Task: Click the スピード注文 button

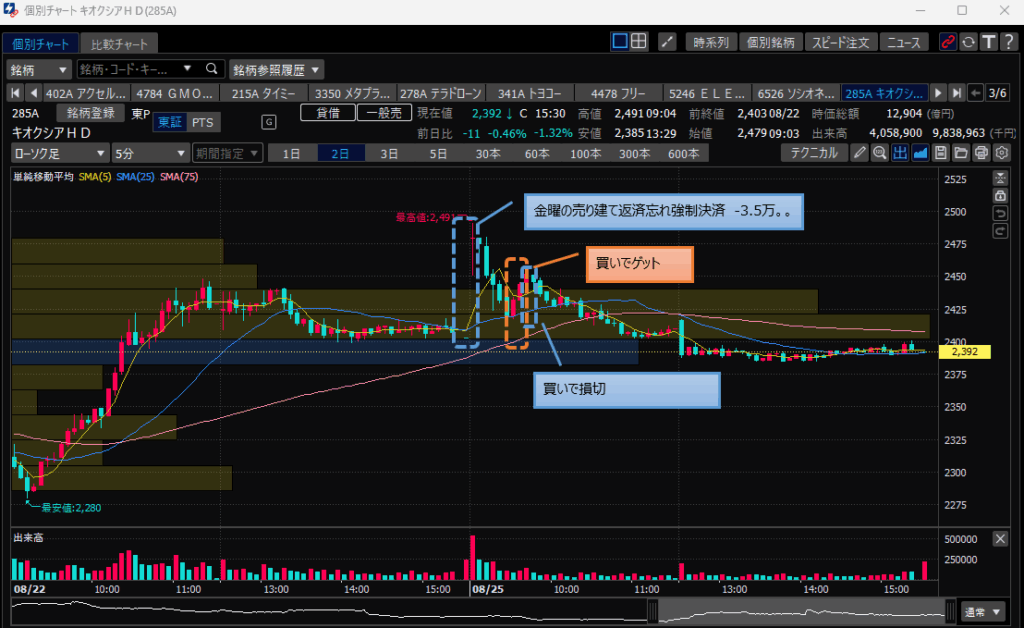Action: click(x=842, y=42)
